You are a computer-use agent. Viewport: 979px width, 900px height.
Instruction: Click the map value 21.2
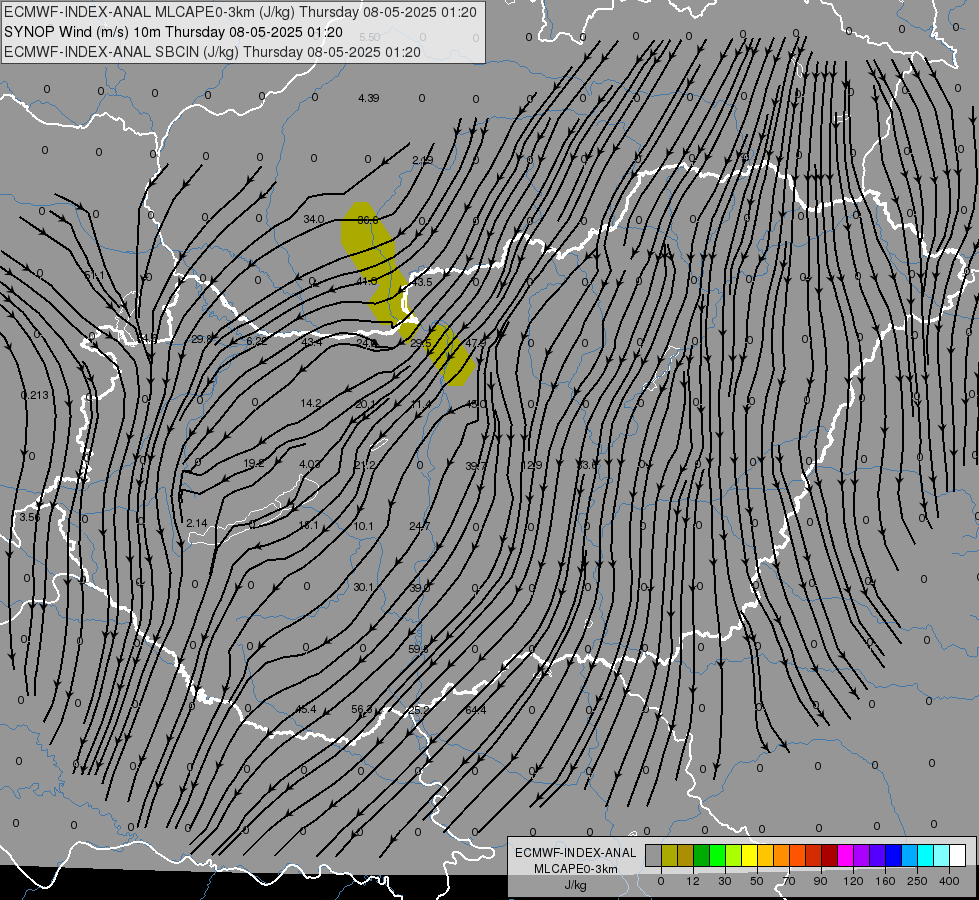pos(365,465)
